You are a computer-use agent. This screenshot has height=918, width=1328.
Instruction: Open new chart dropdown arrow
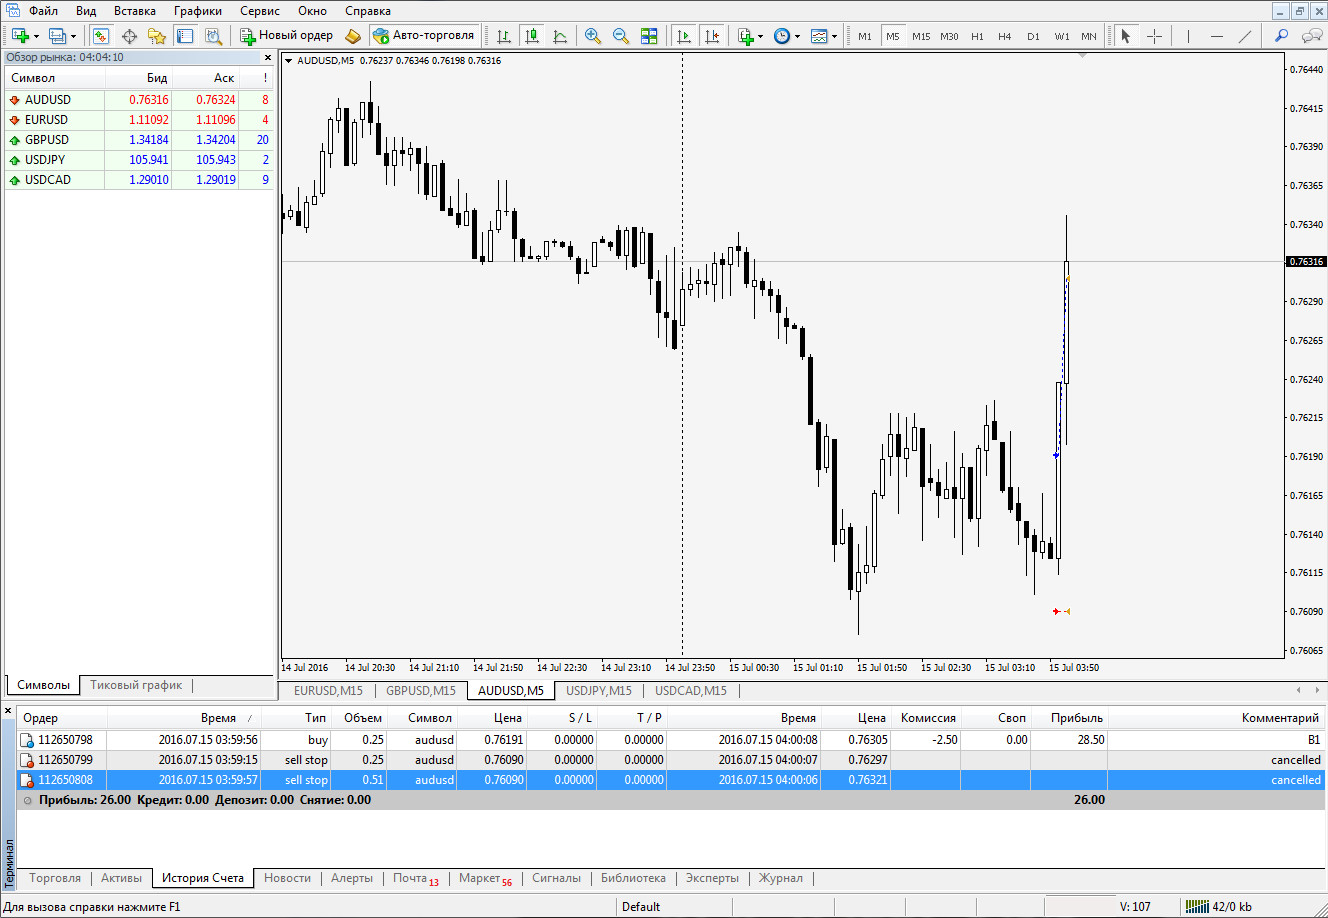pos(37,37)
